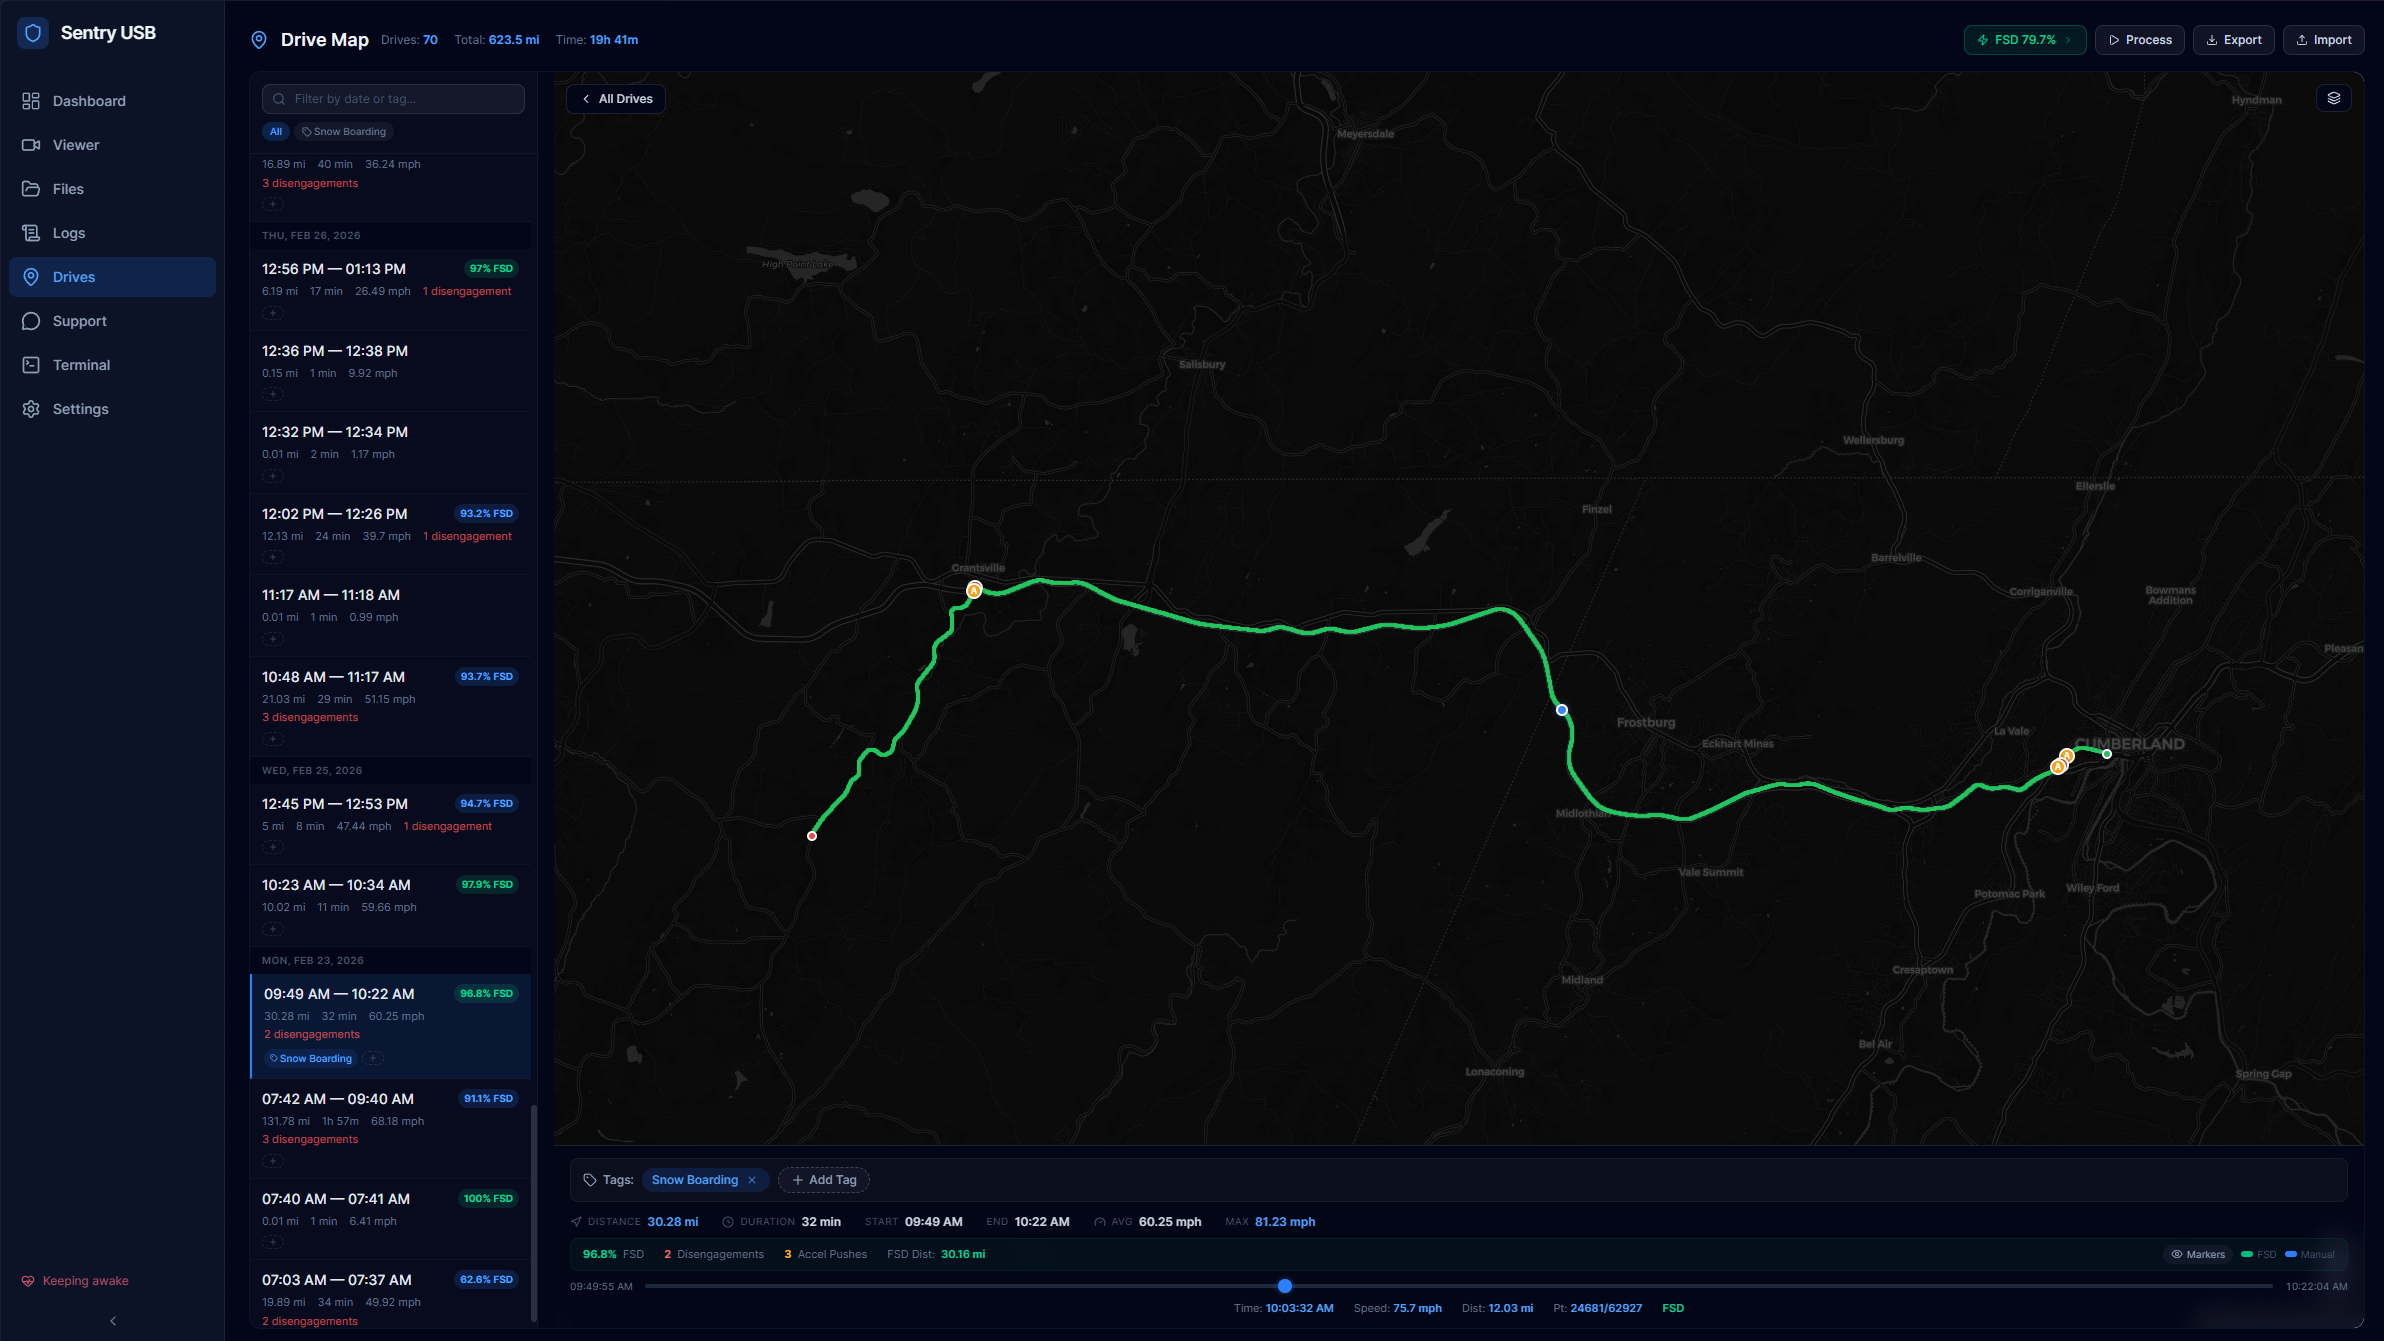The image size is (2384, 1341).
Task: Collapse the sidebar with bottom chevron
Action: tap(113, 1321)
